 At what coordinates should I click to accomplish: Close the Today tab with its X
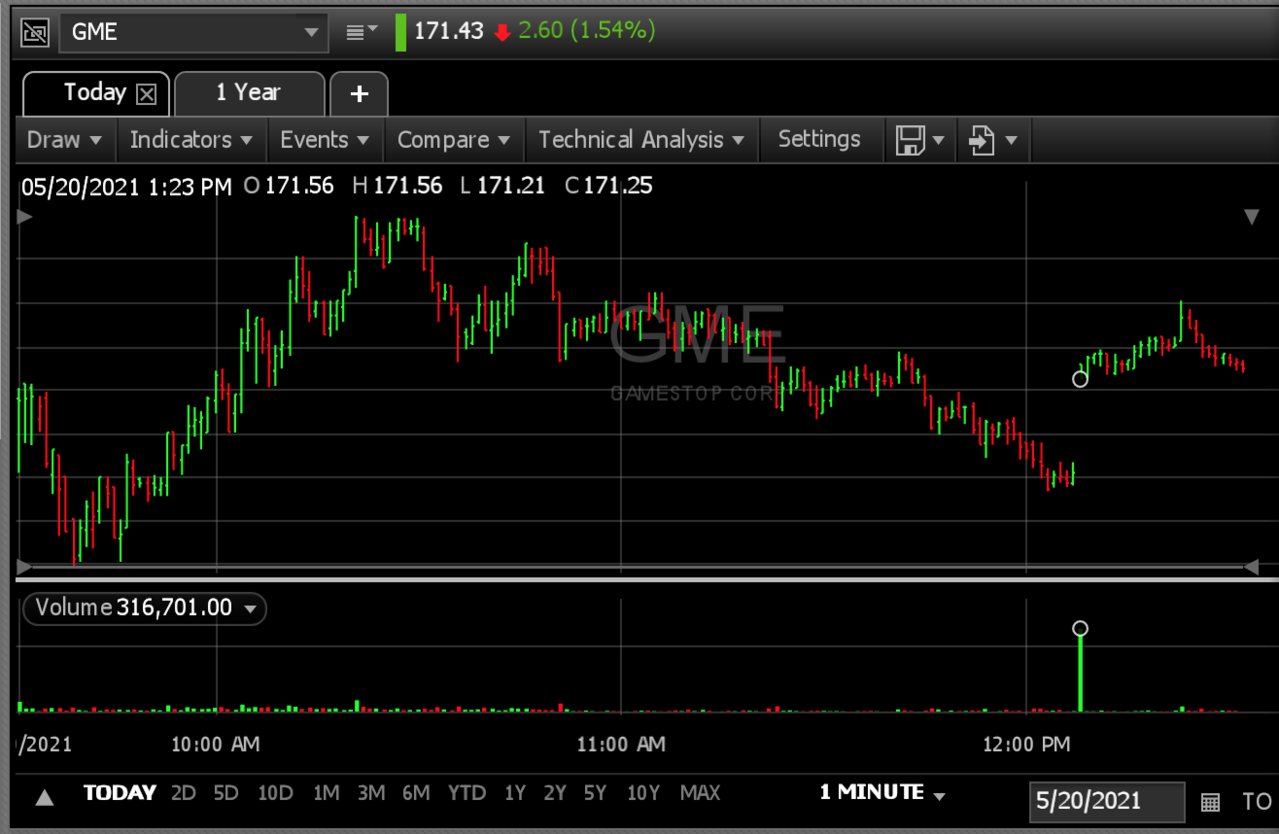tap(146, 94)
